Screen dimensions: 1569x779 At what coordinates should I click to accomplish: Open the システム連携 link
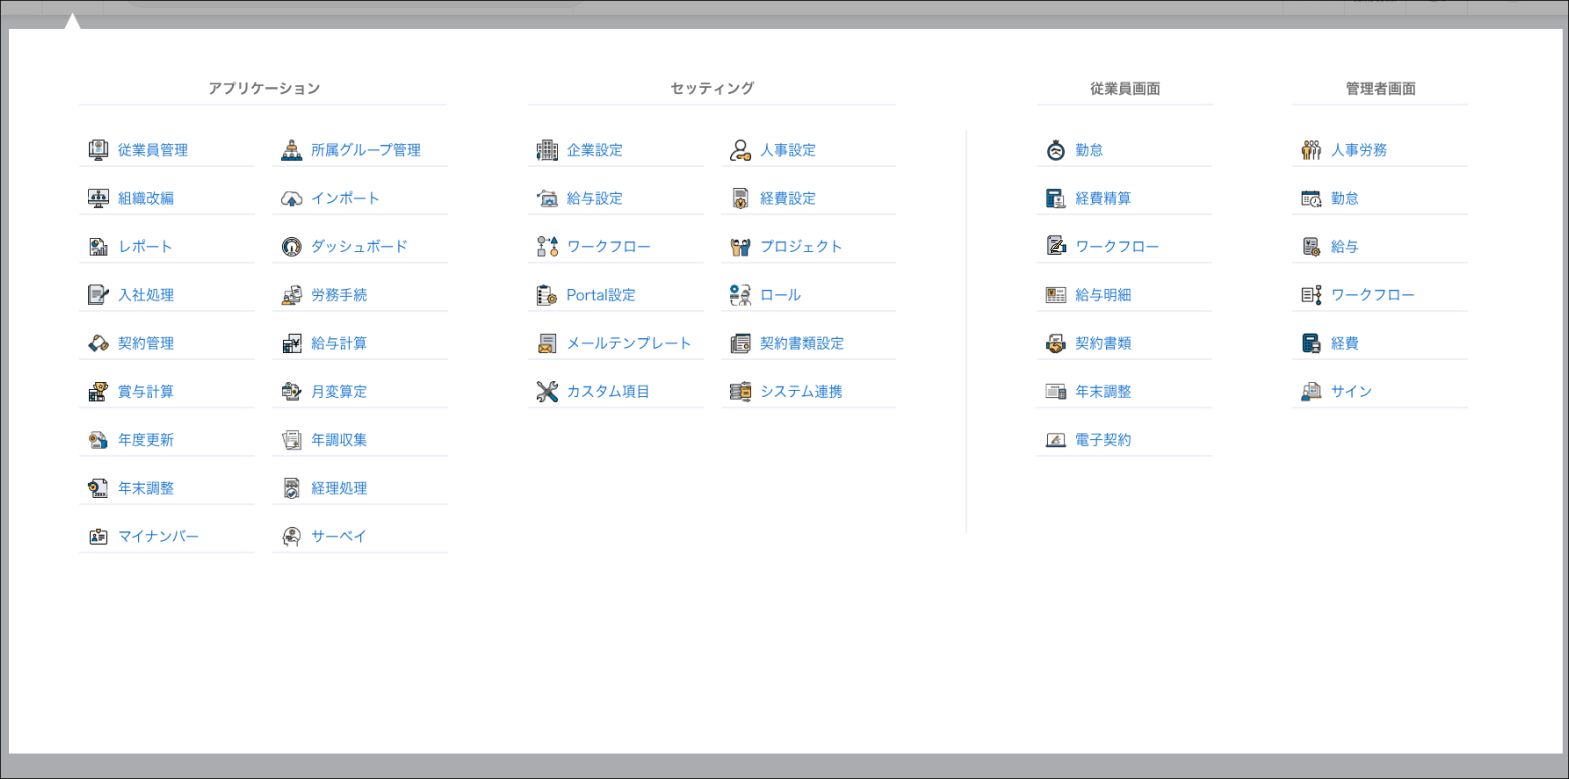click(800, 392)
